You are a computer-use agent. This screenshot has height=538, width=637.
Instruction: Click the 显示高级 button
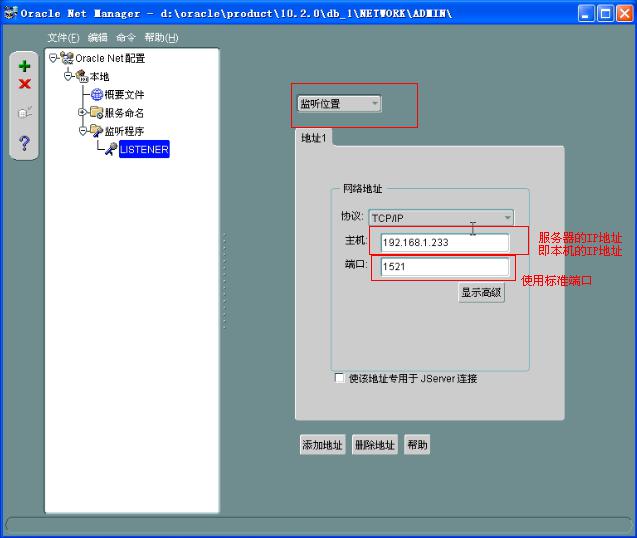[x=481, y=293]
